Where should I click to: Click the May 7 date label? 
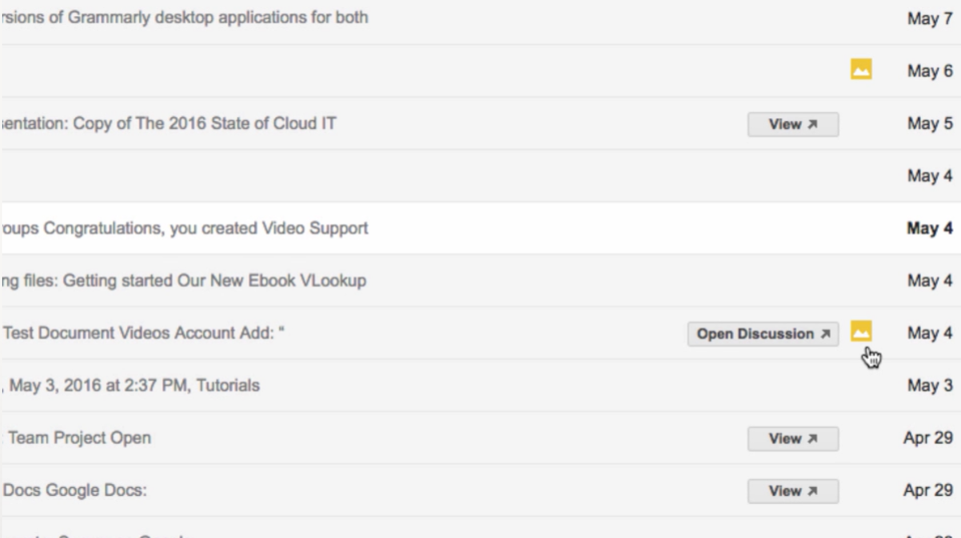pyautogui.click(x=930, y=18)
